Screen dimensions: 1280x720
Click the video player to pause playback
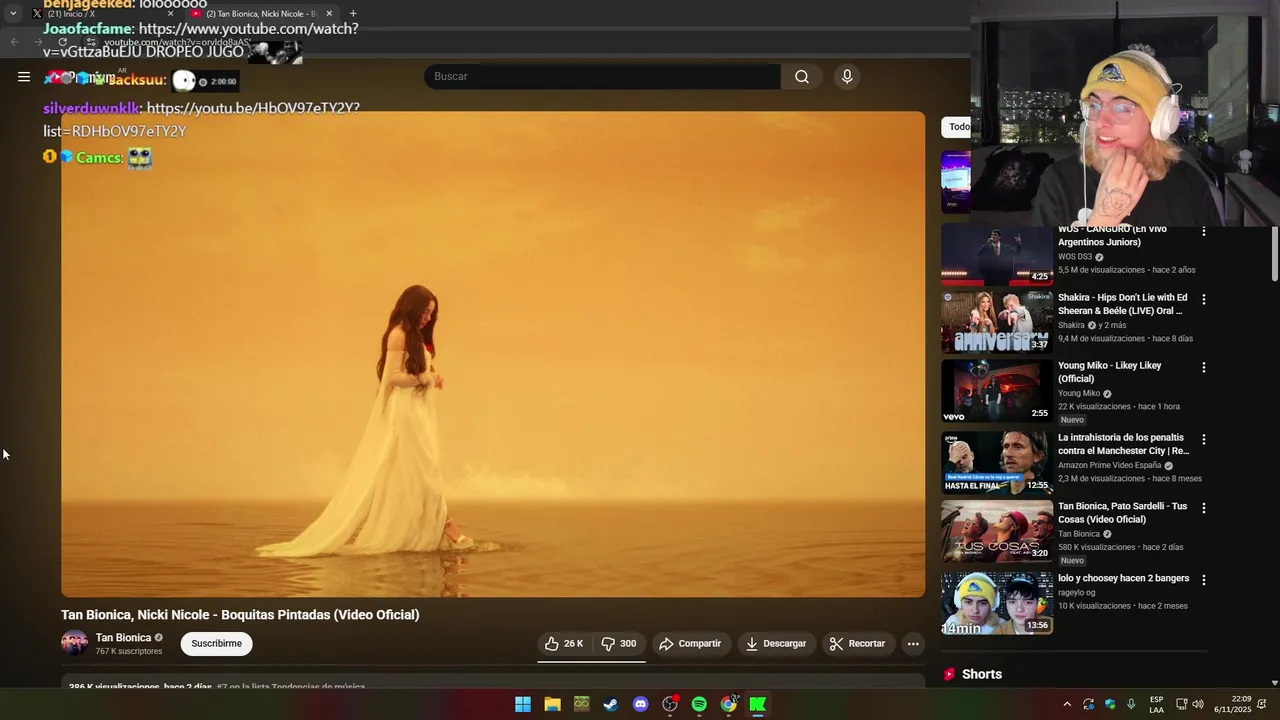(493, 354)
